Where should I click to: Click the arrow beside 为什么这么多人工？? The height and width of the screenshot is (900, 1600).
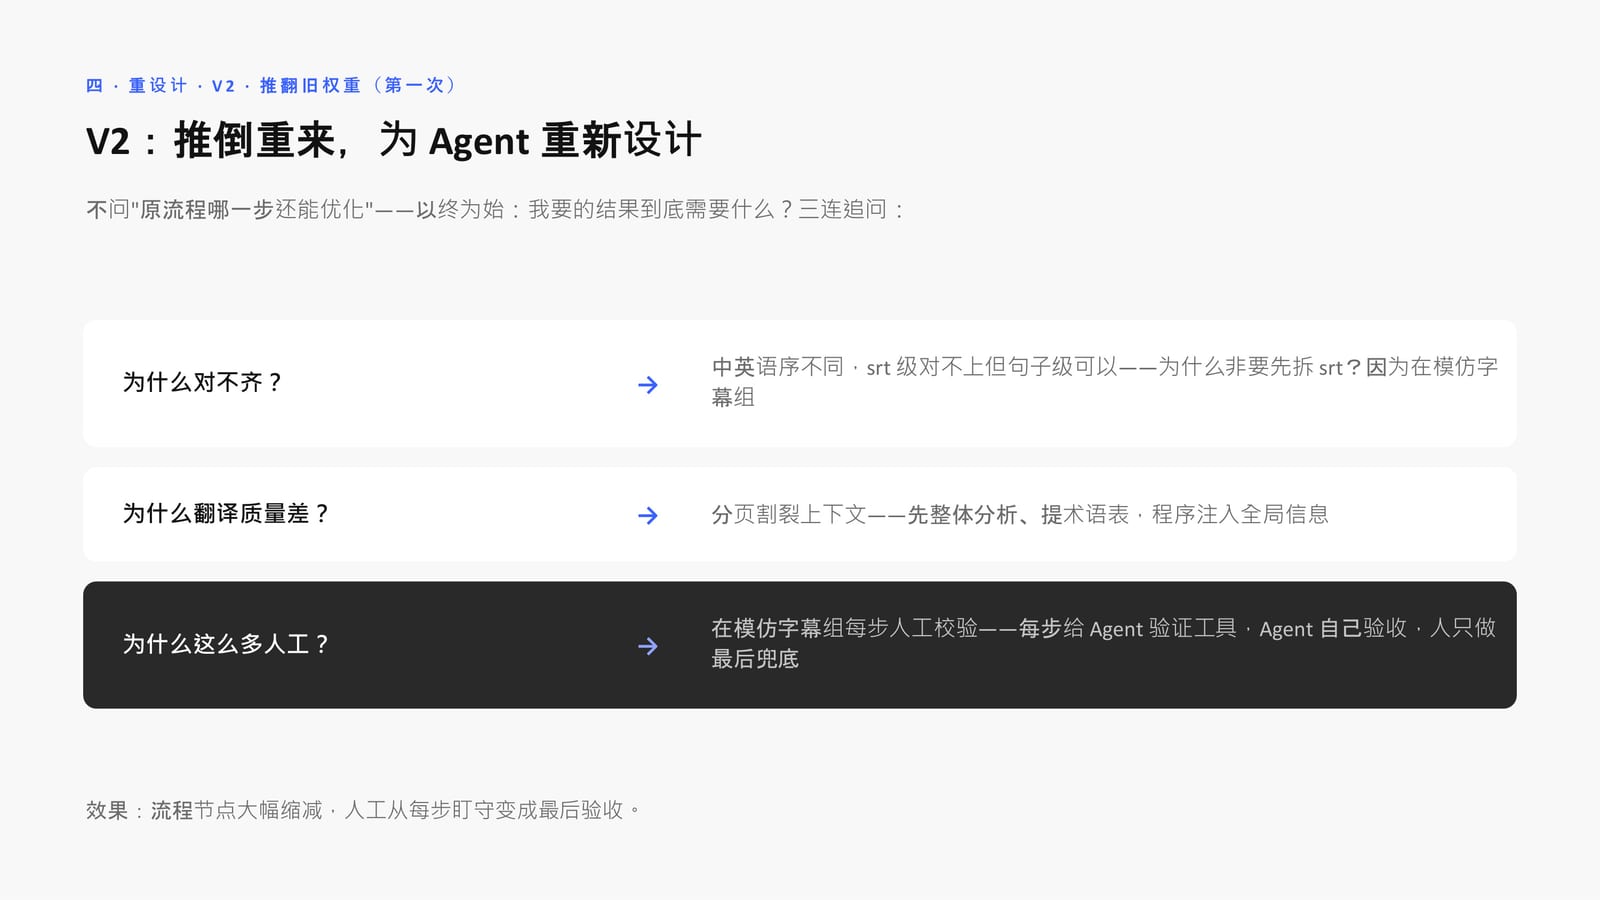[x=648, y=646]
